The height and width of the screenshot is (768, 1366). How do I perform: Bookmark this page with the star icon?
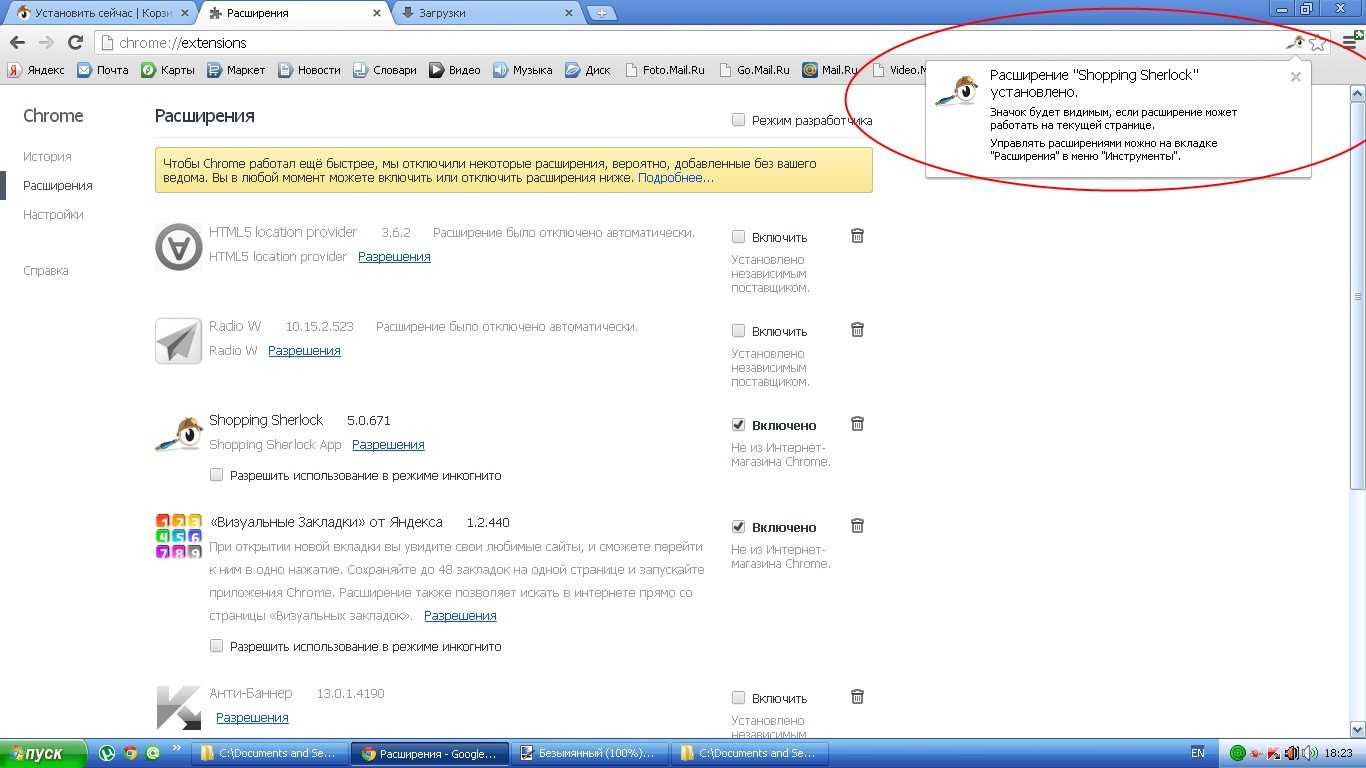[1317, 43]
